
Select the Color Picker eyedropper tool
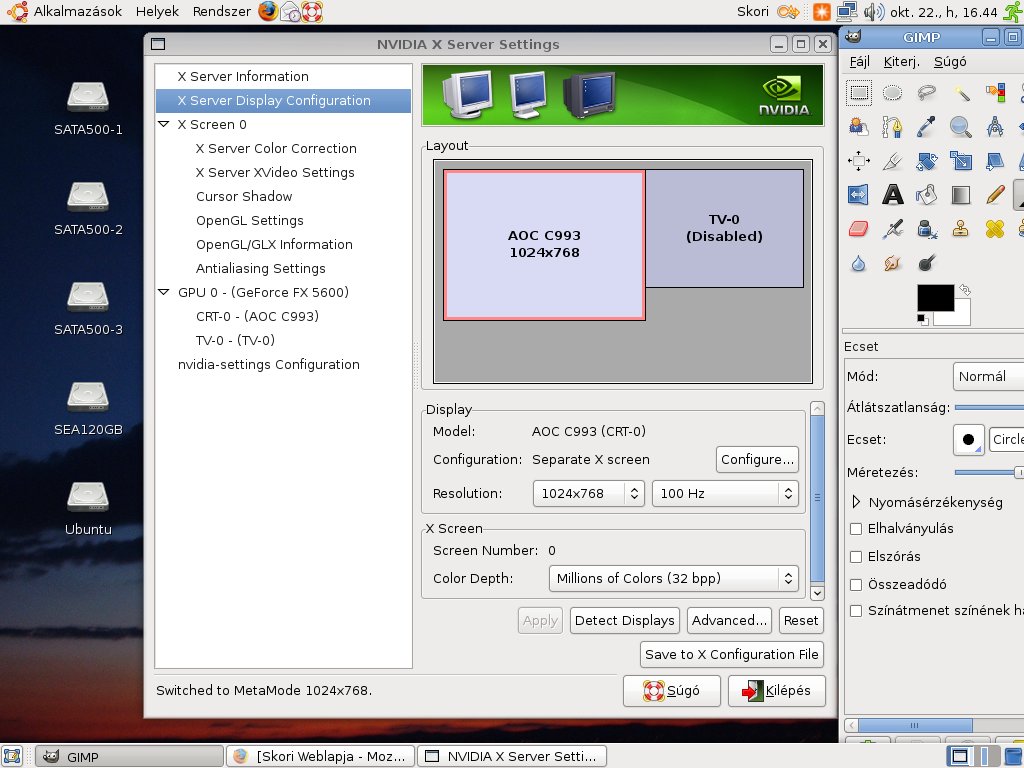(927, 127)
